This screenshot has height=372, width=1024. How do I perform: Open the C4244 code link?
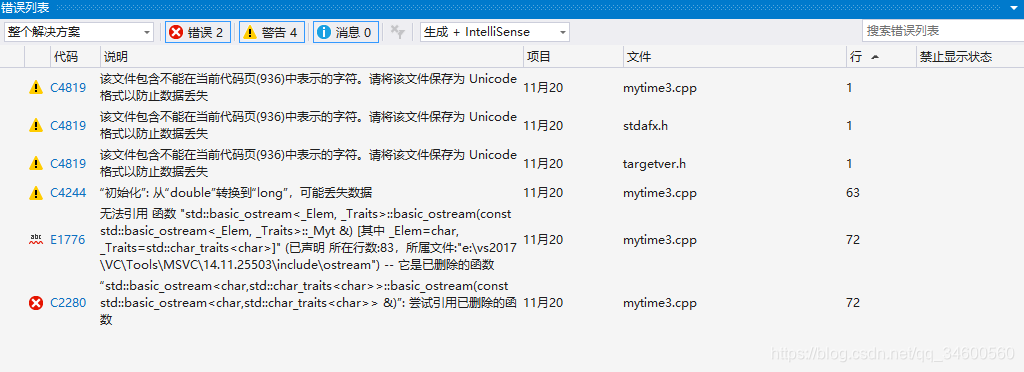pyautogui.click(x=68, y=193)
